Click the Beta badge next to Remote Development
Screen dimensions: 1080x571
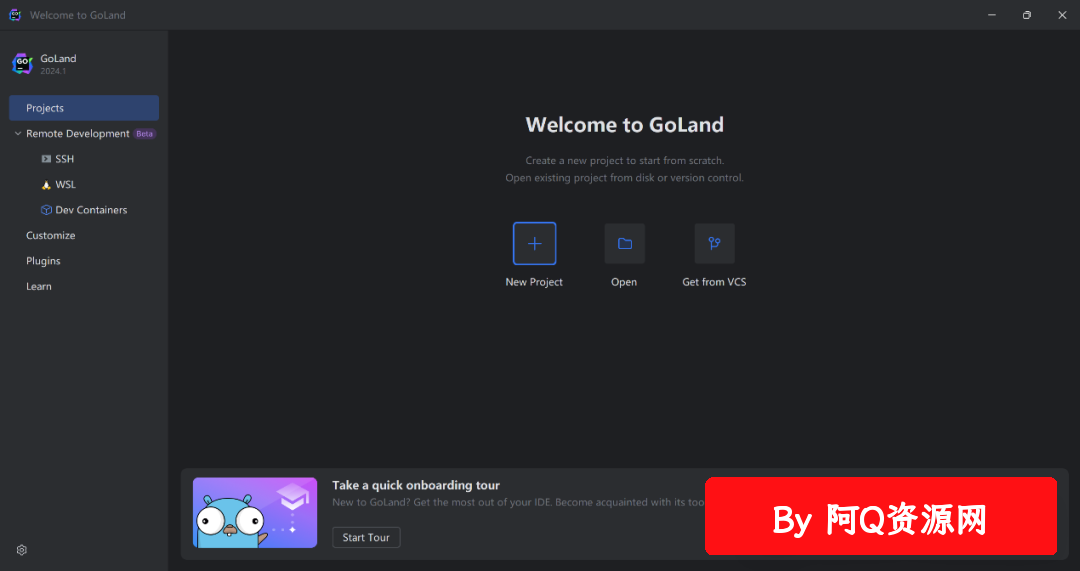coord(145,134)
